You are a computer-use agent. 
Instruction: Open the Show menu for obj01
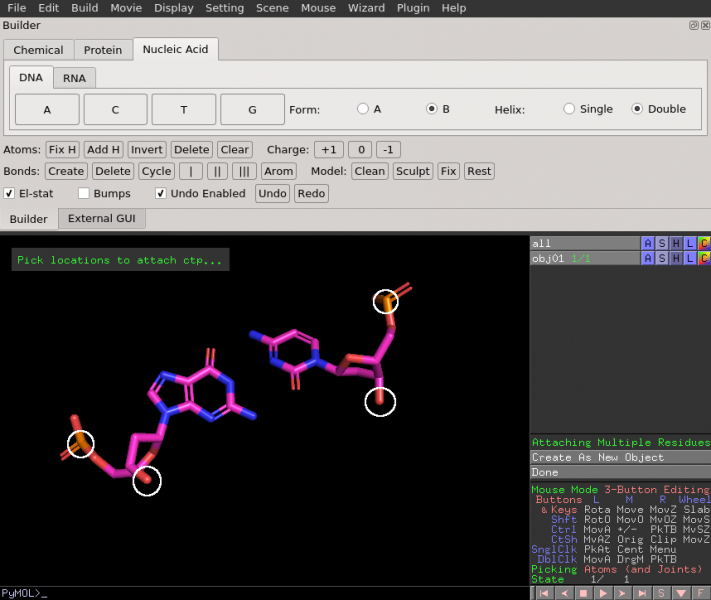click(662, 258)
